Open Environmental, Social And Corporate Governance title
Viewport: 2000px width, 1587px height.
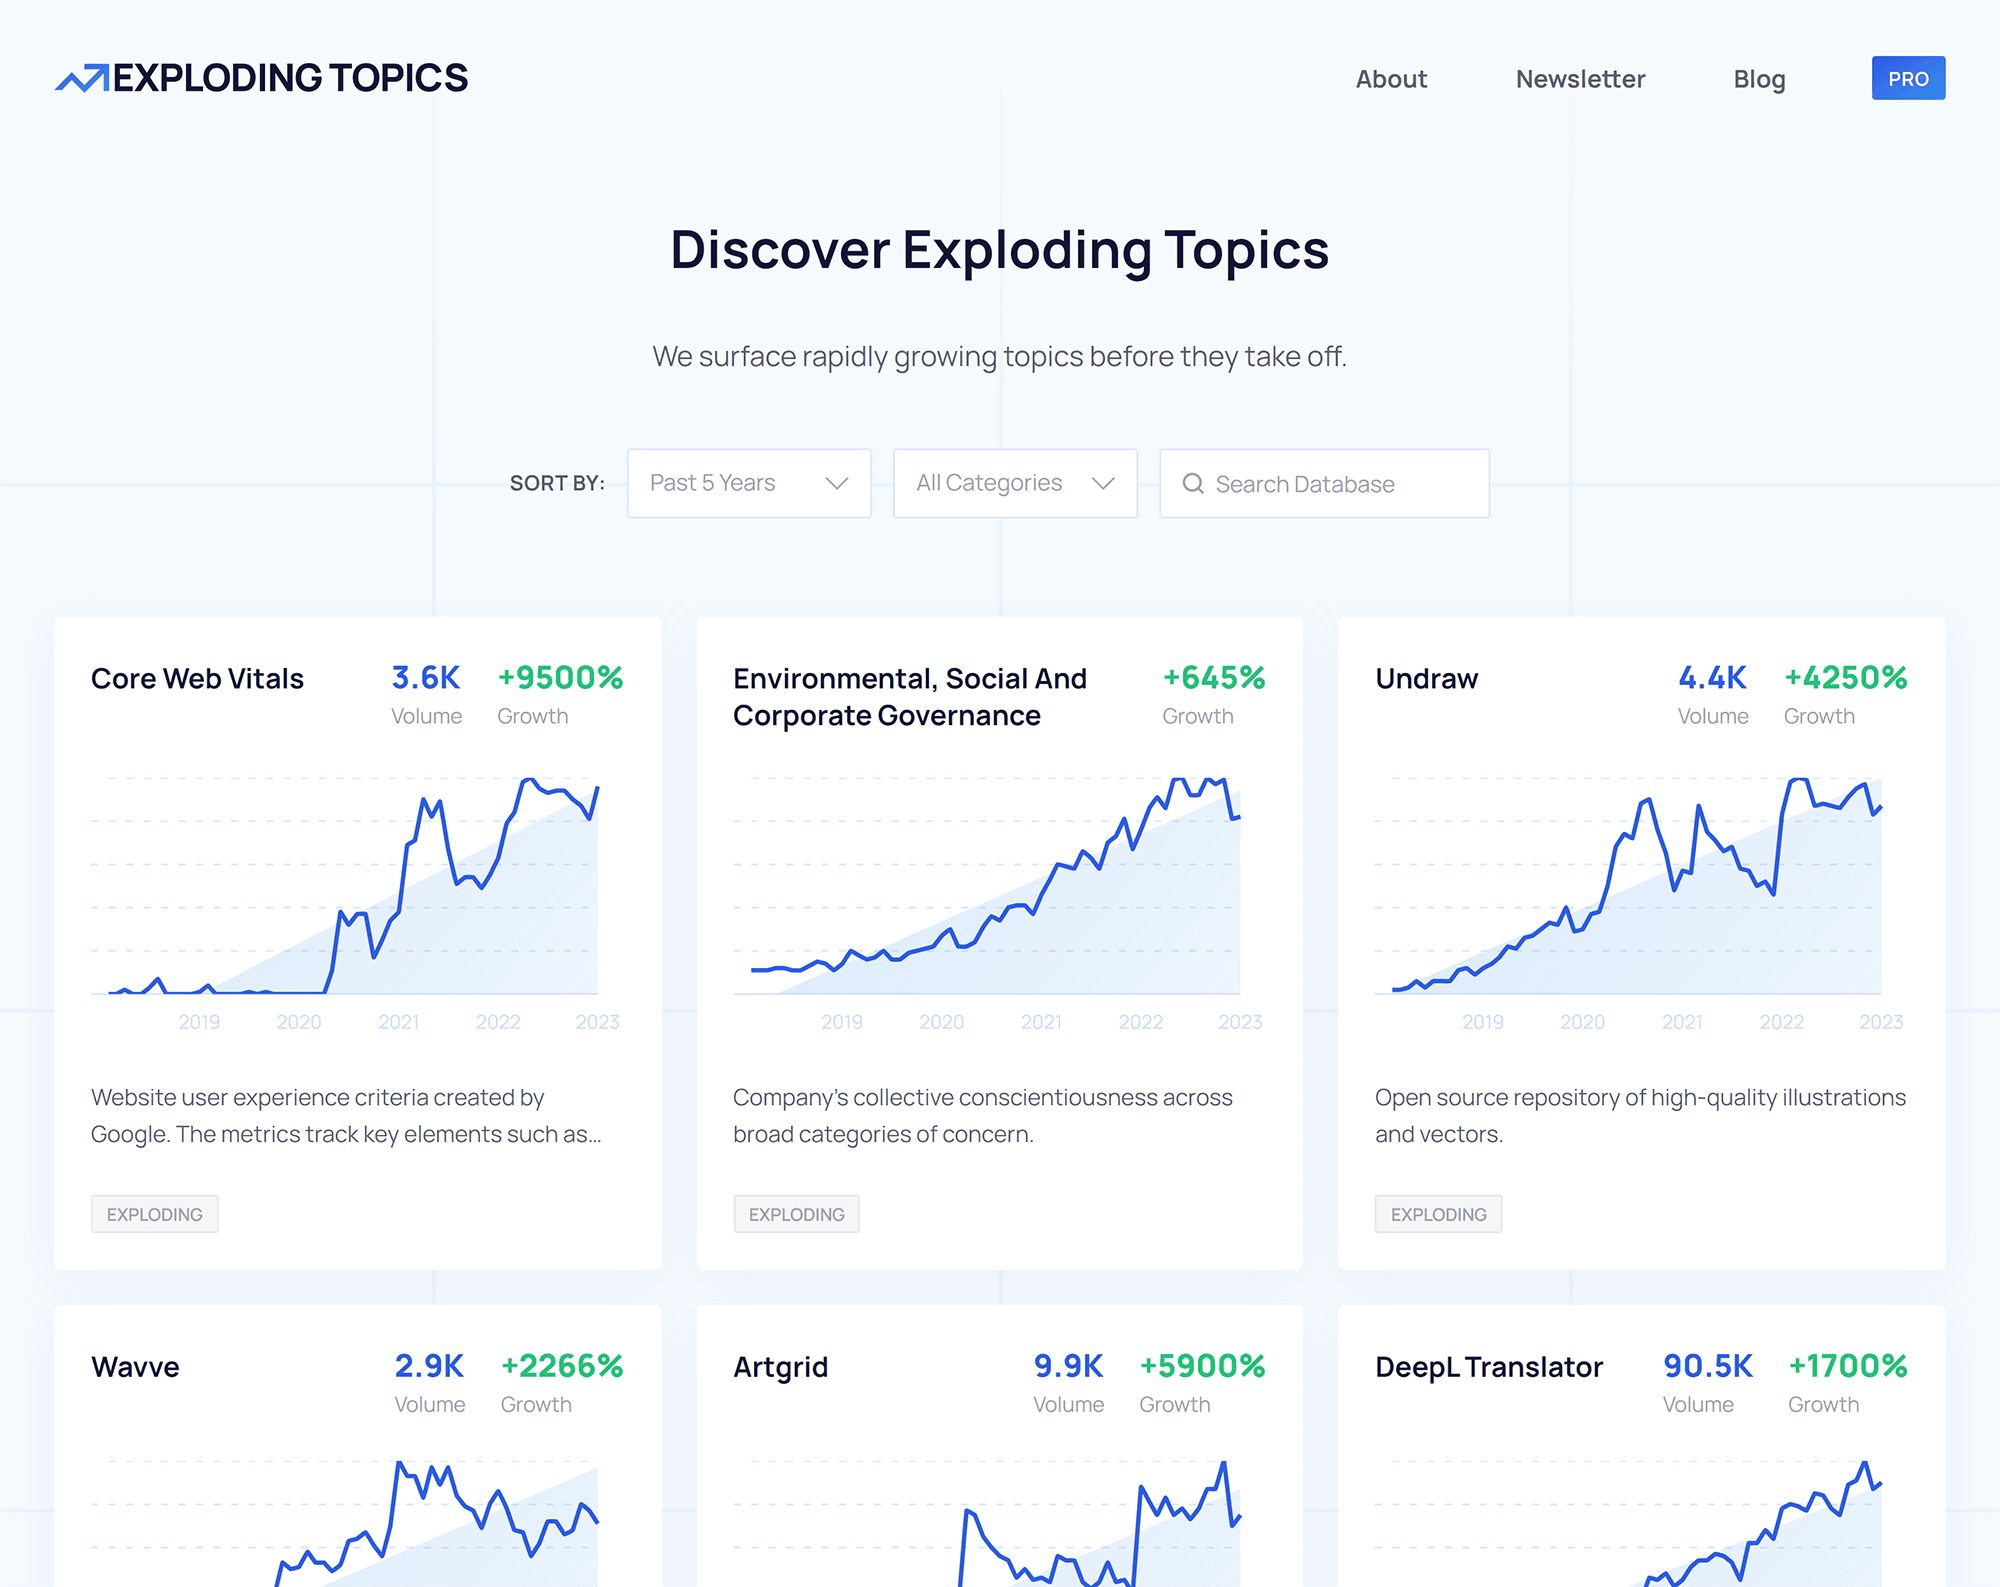(x=910, y=697)
